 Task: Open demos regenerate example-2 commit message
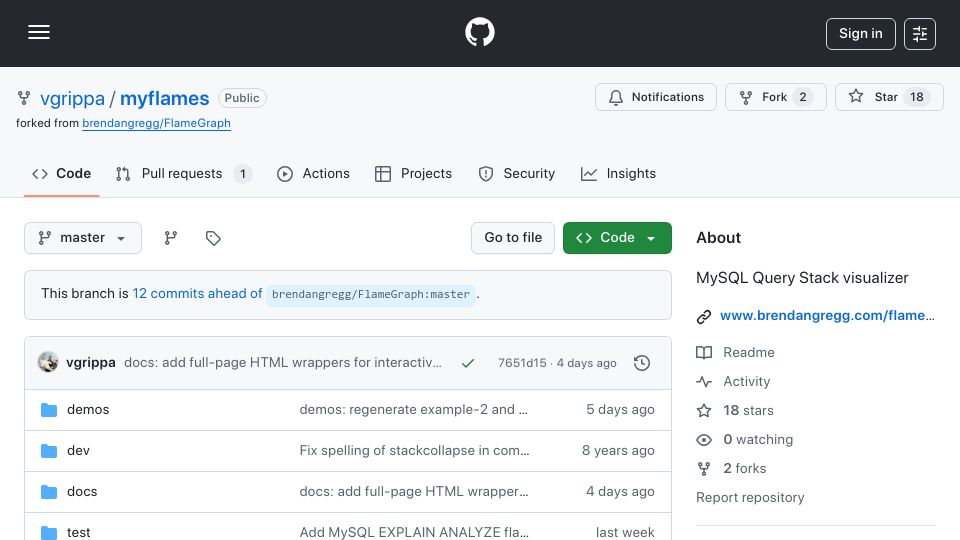tap(413, 410)
